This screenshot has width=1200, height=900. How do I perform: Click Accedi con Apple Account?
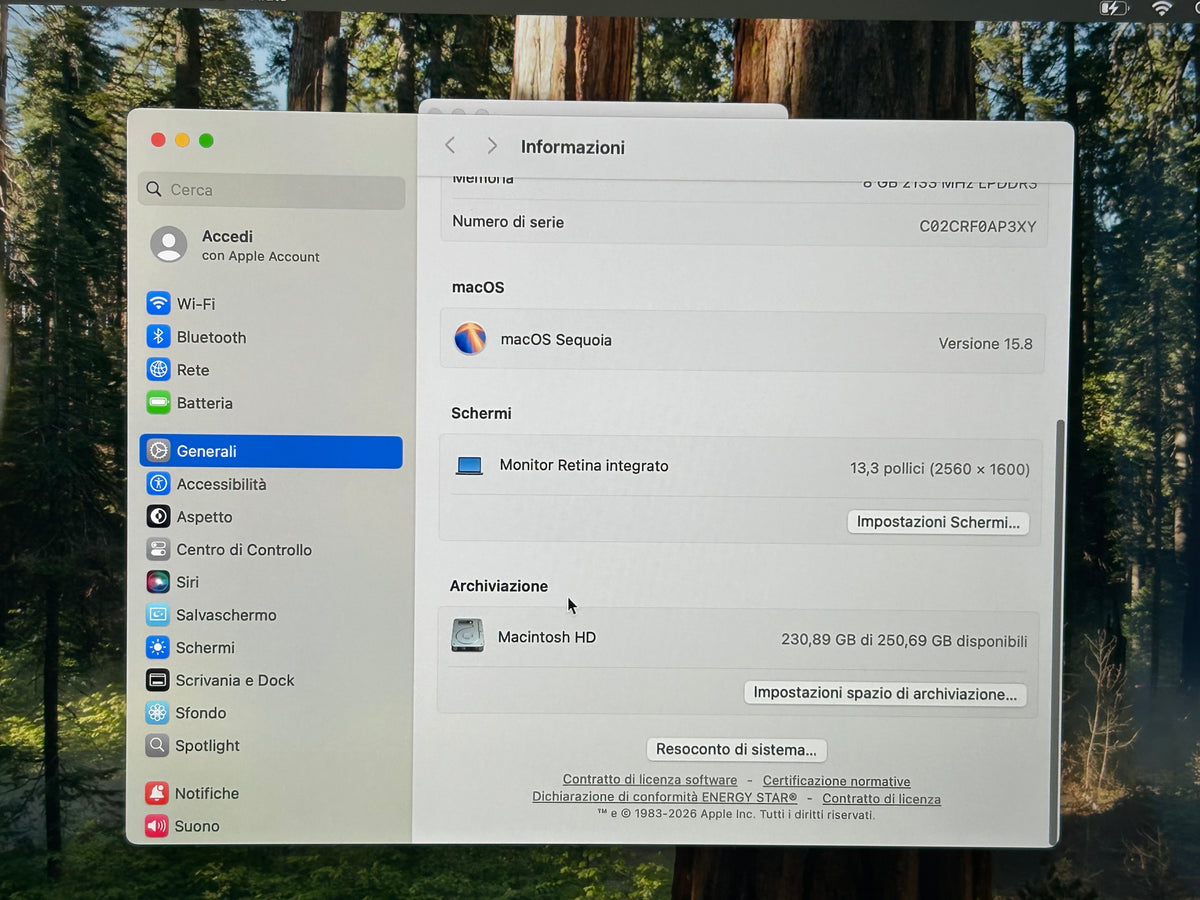260,245
